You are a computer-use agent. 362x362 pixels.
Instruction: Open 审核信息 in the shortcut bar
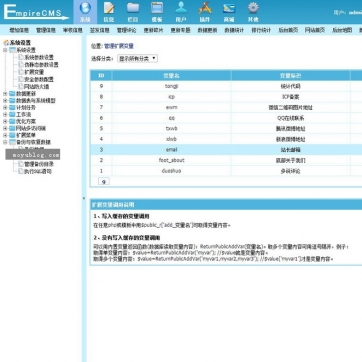(x=73, y=30)
